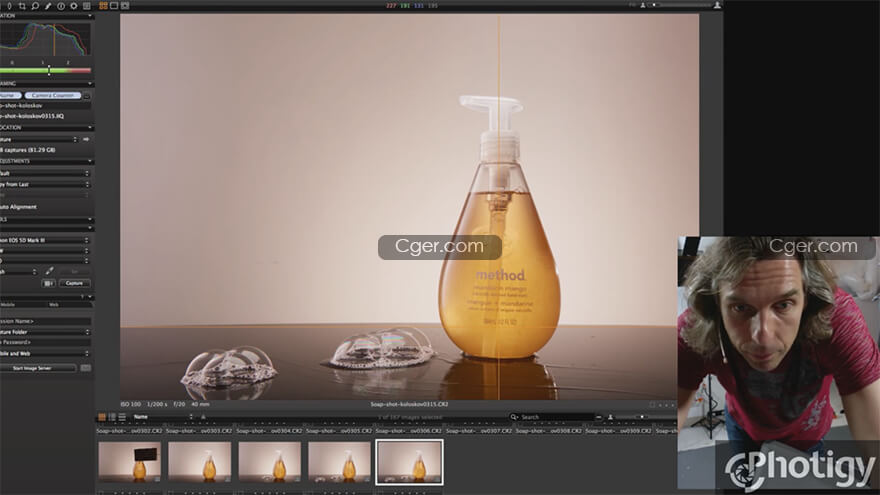Click person icon left of thumbnail slider
880x495 pixels.
(610, 417)
